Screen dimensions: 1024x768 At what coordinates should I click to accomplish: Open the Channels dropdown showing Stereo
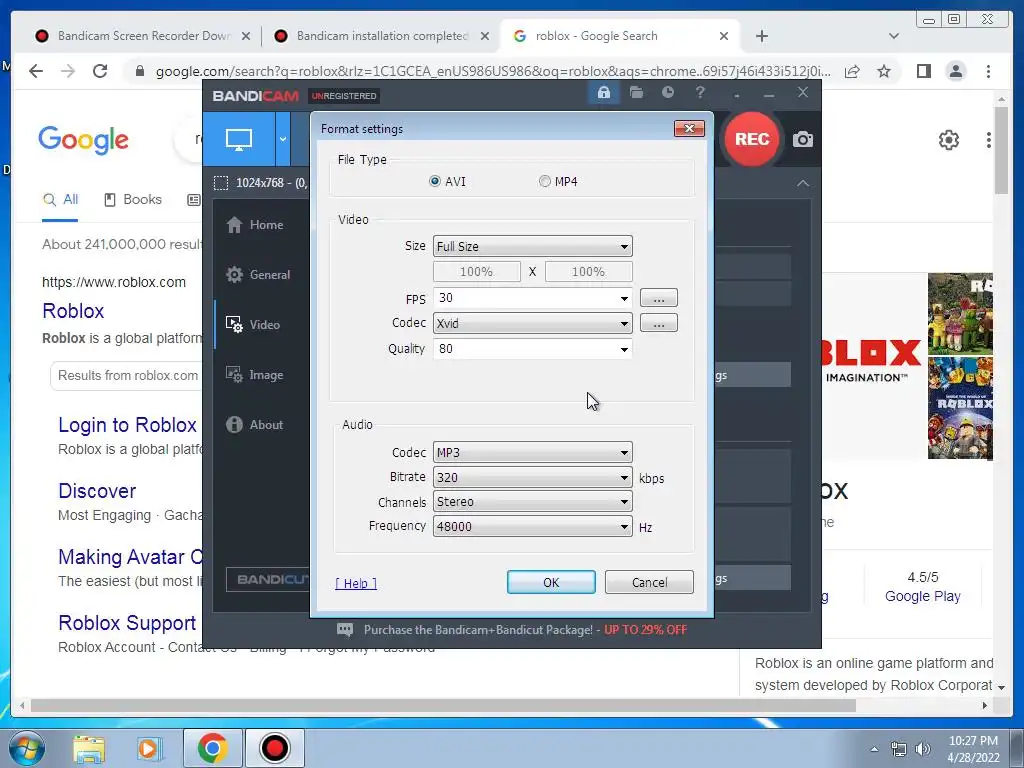point(532,502)
